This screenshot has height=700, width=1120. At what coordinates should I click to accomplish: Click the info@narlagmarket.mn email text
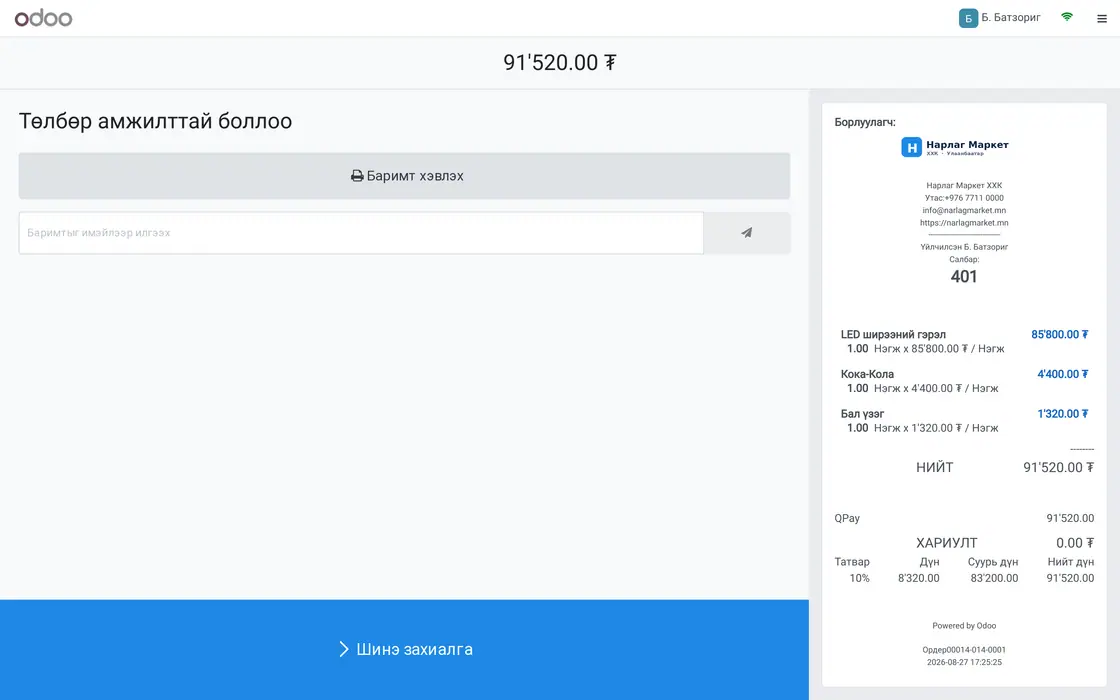click(964, 210)
